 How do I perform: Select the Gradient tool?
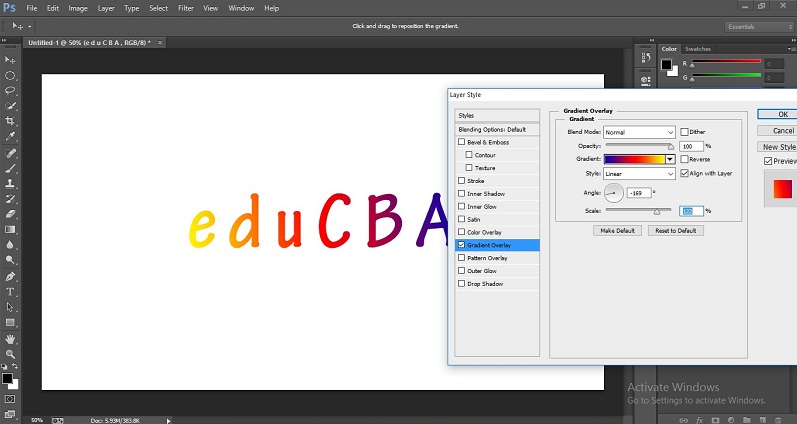coord(10,229)
